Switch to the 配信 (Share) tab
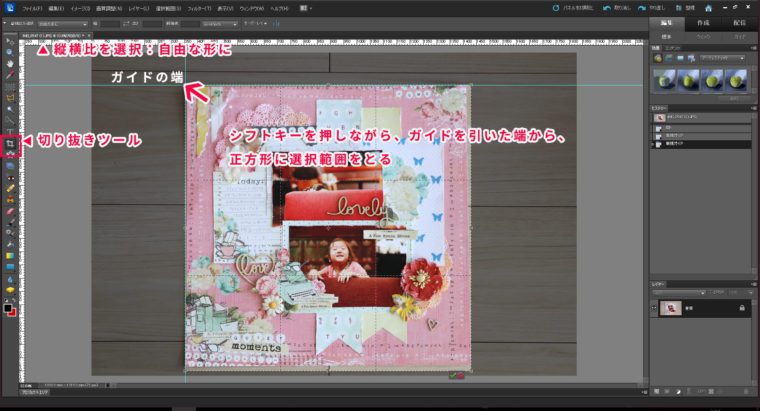Image resolution: width=760 pixels, height=411 pixels. 740,21
